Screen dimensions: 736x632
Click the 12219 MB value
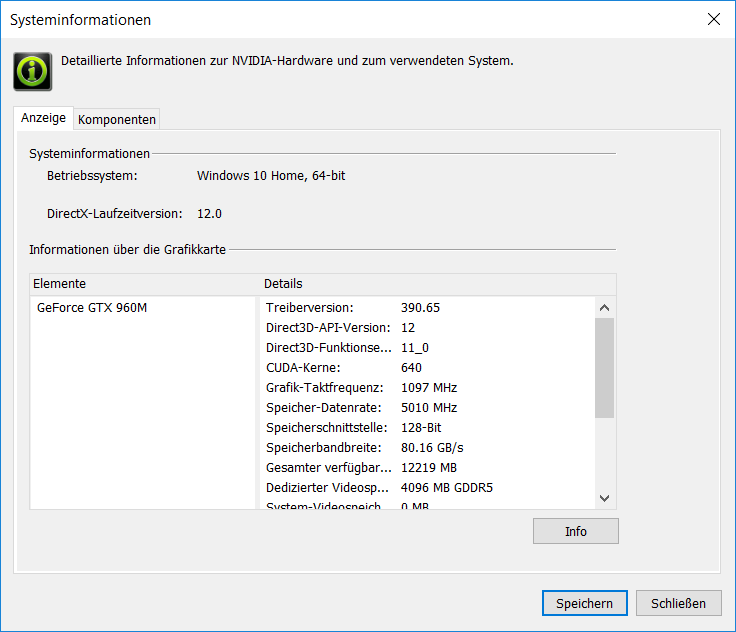click(x=429, y=468)
